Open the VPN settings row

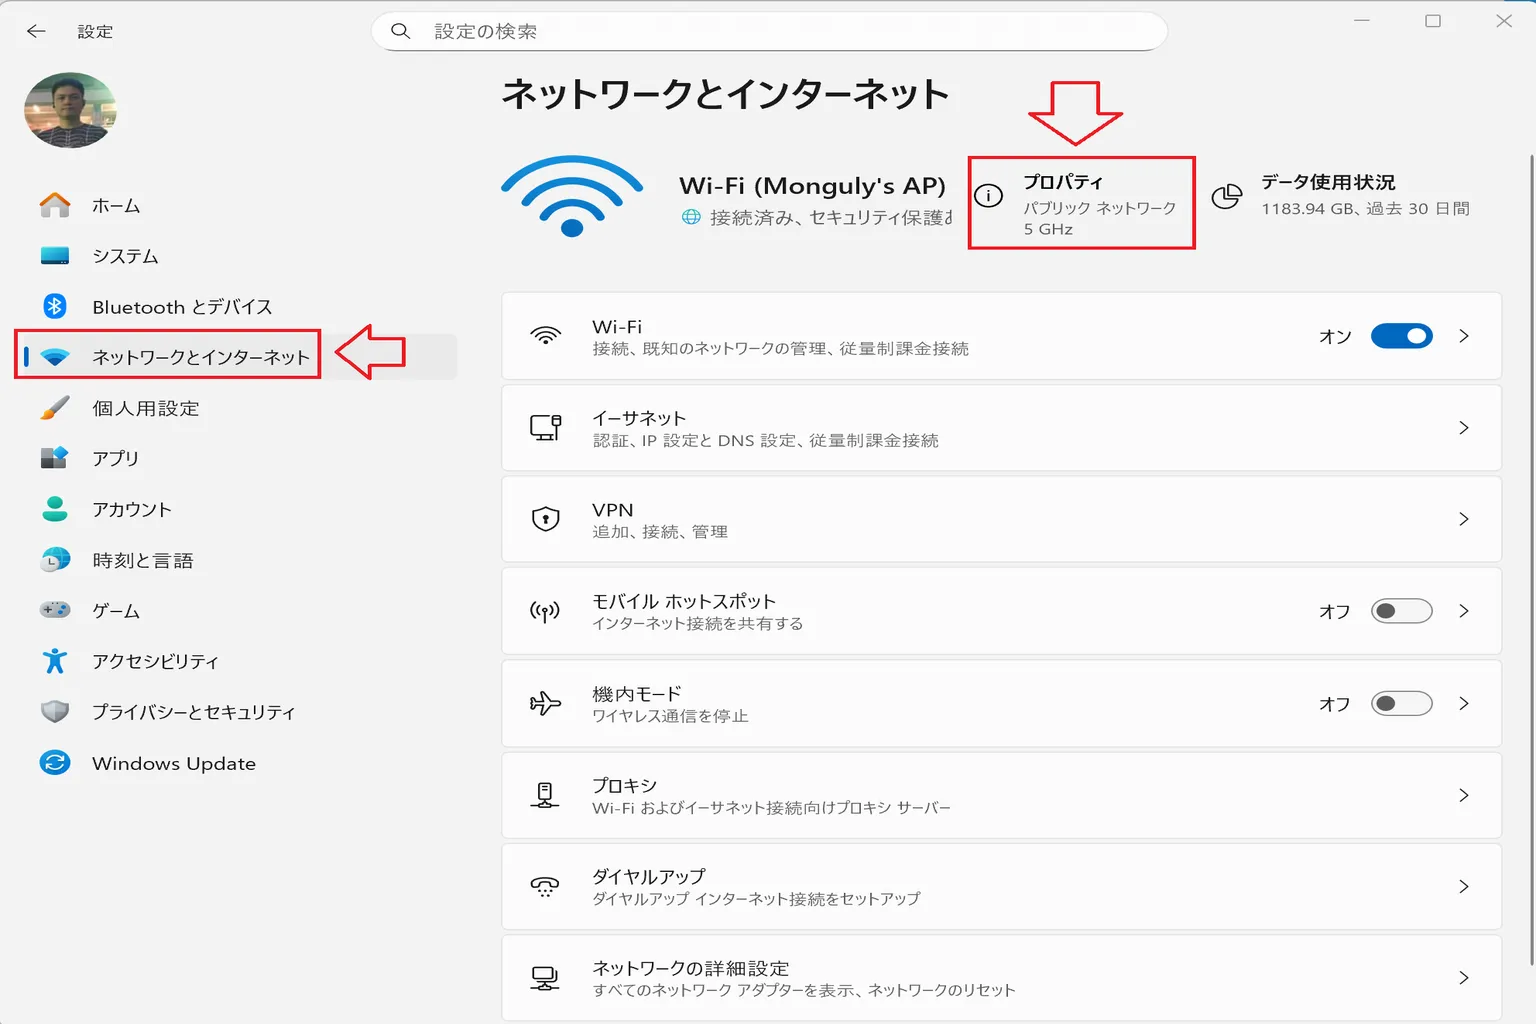click(x=1001, y=519)
